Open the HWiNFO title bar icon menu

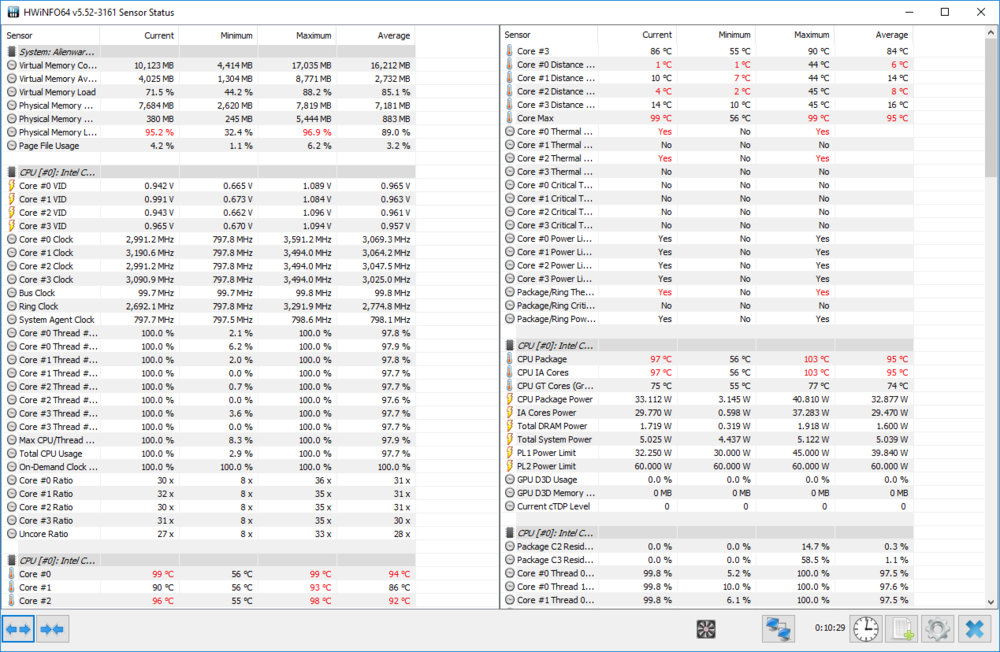[x=12, y=11]
